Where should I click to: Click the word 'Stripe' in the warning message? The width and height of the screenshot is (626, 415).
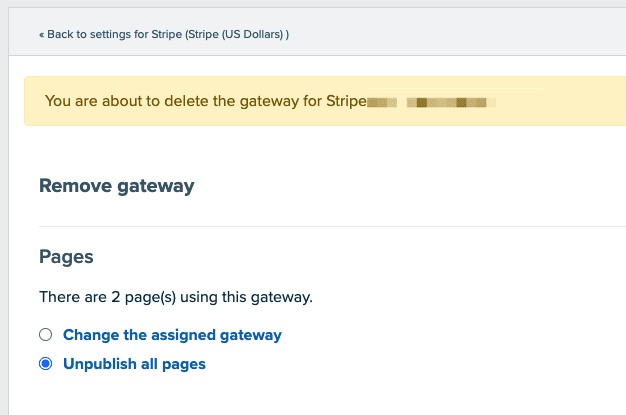tap(346, 101)
